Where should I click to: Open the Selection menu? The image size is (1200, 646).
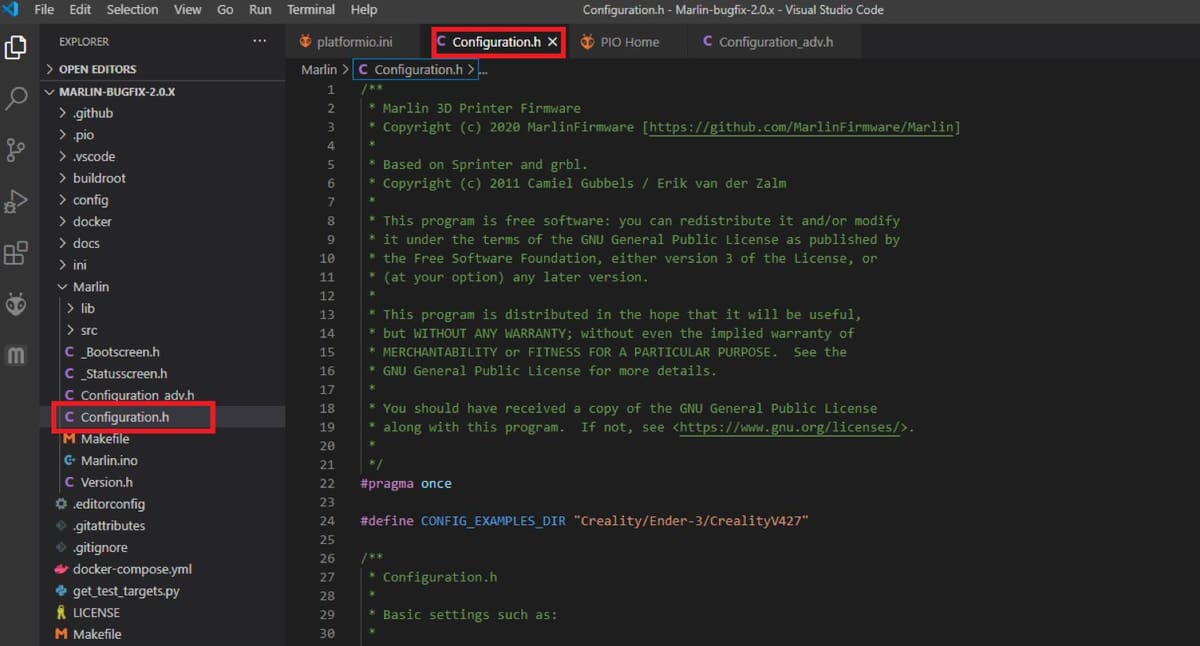point(132,10)
